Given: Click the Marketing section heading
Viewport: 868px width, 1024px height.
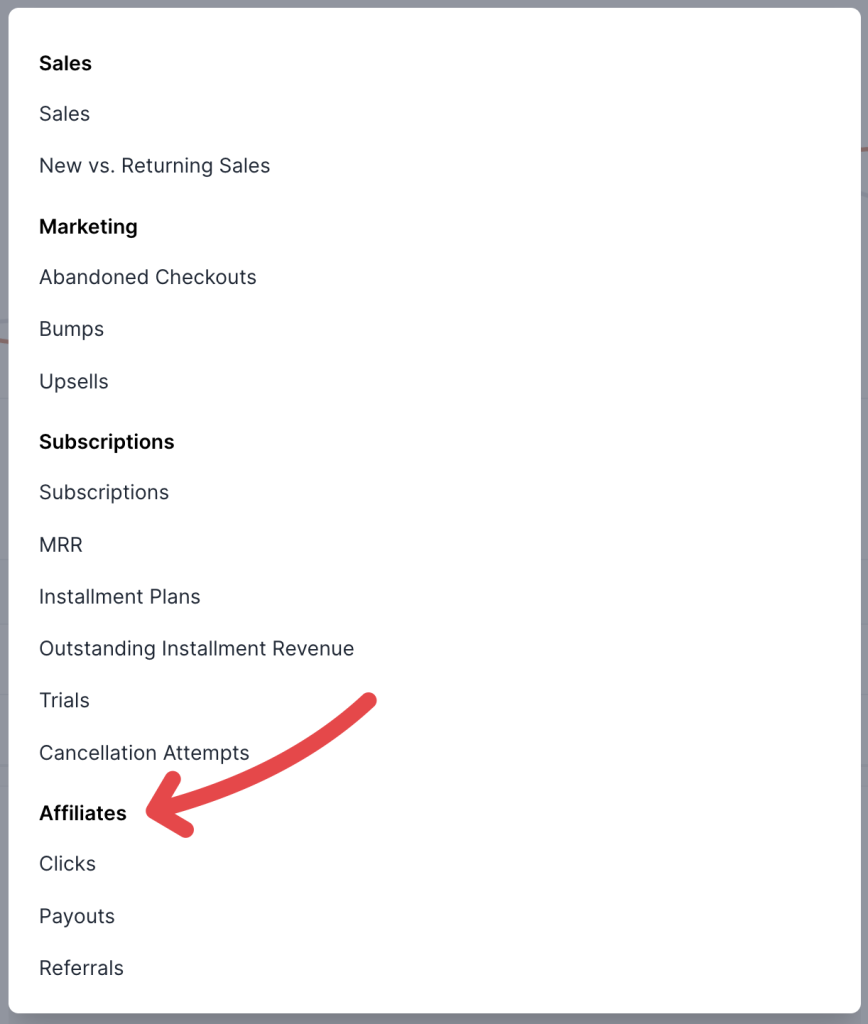Looking at the screenshot, I should 88,227.
